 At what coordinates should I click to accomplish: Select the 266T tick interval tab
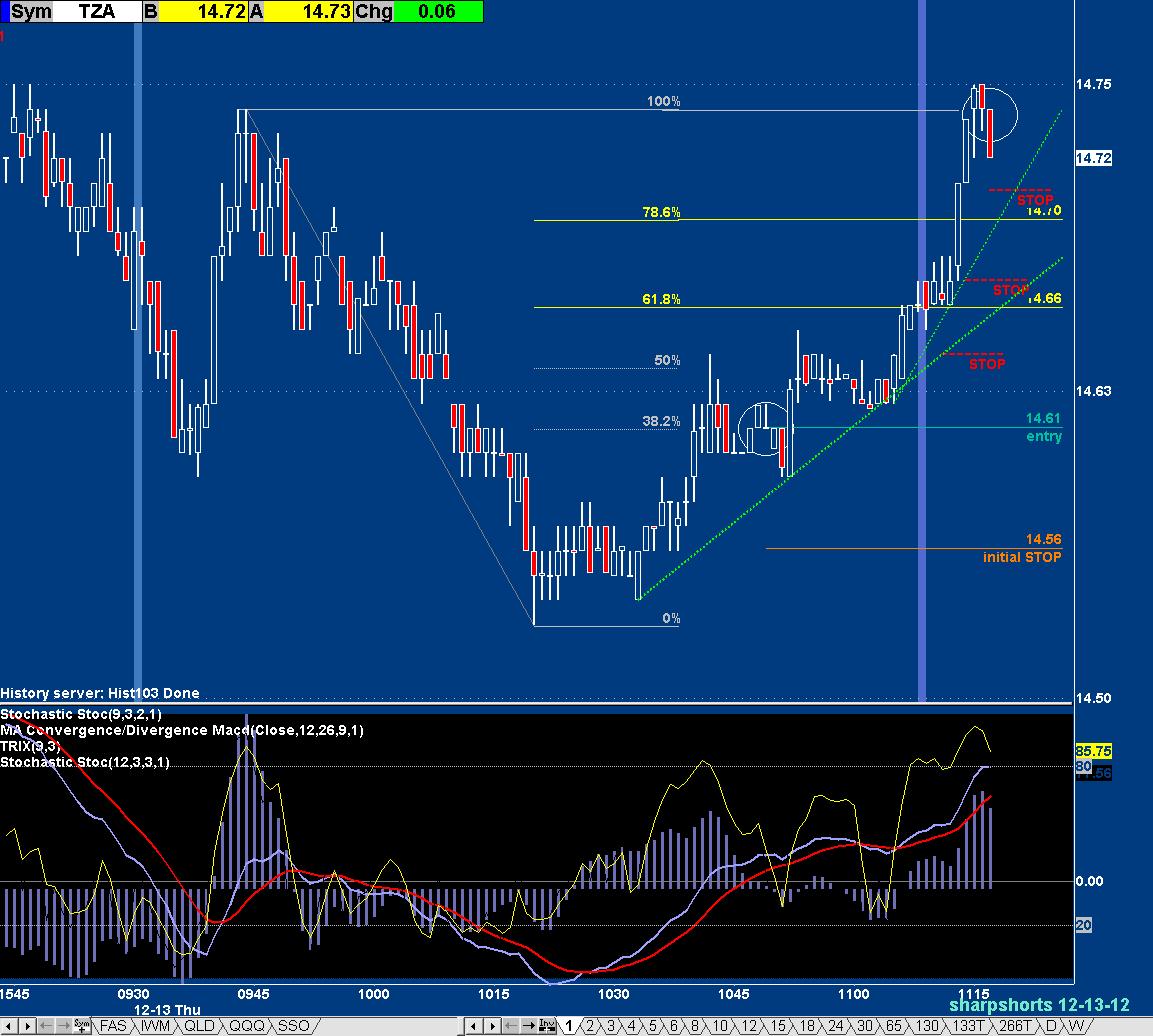1015,1025
